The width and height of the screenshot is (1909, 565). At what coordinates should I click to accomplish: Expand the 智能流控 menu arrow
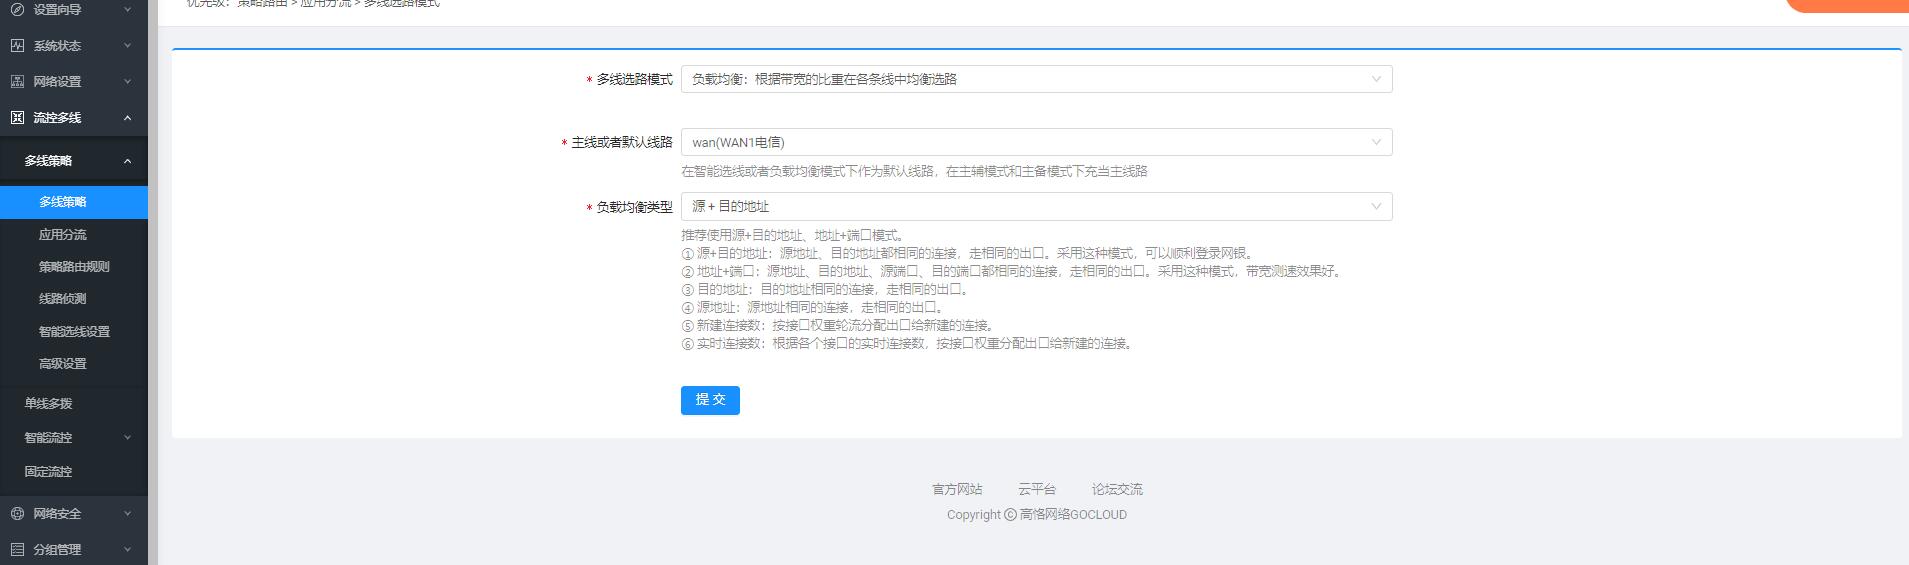[127, 438]
